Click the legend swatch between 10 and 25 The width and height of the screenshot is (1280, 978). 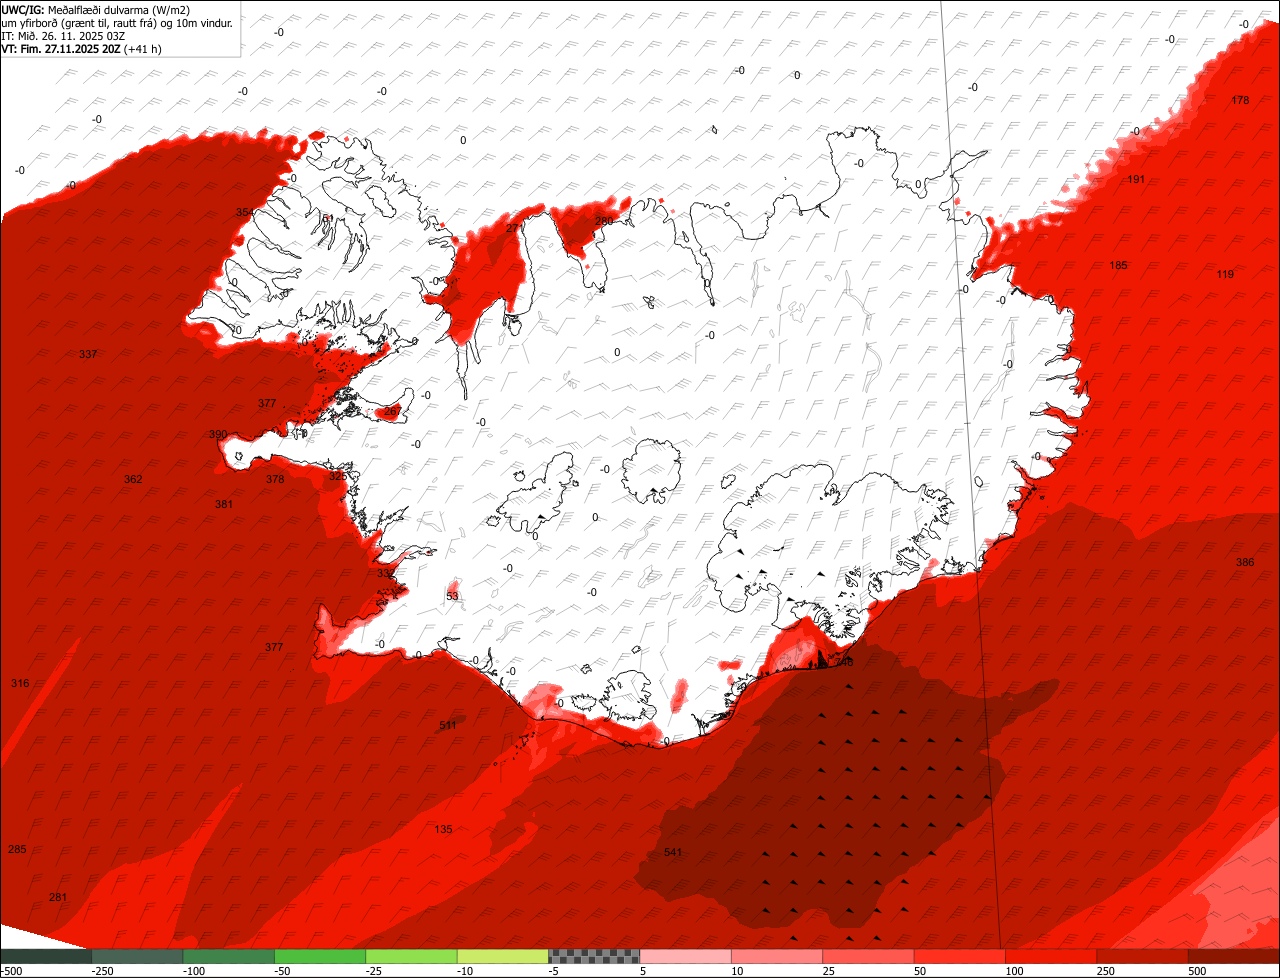pos(777,956)
